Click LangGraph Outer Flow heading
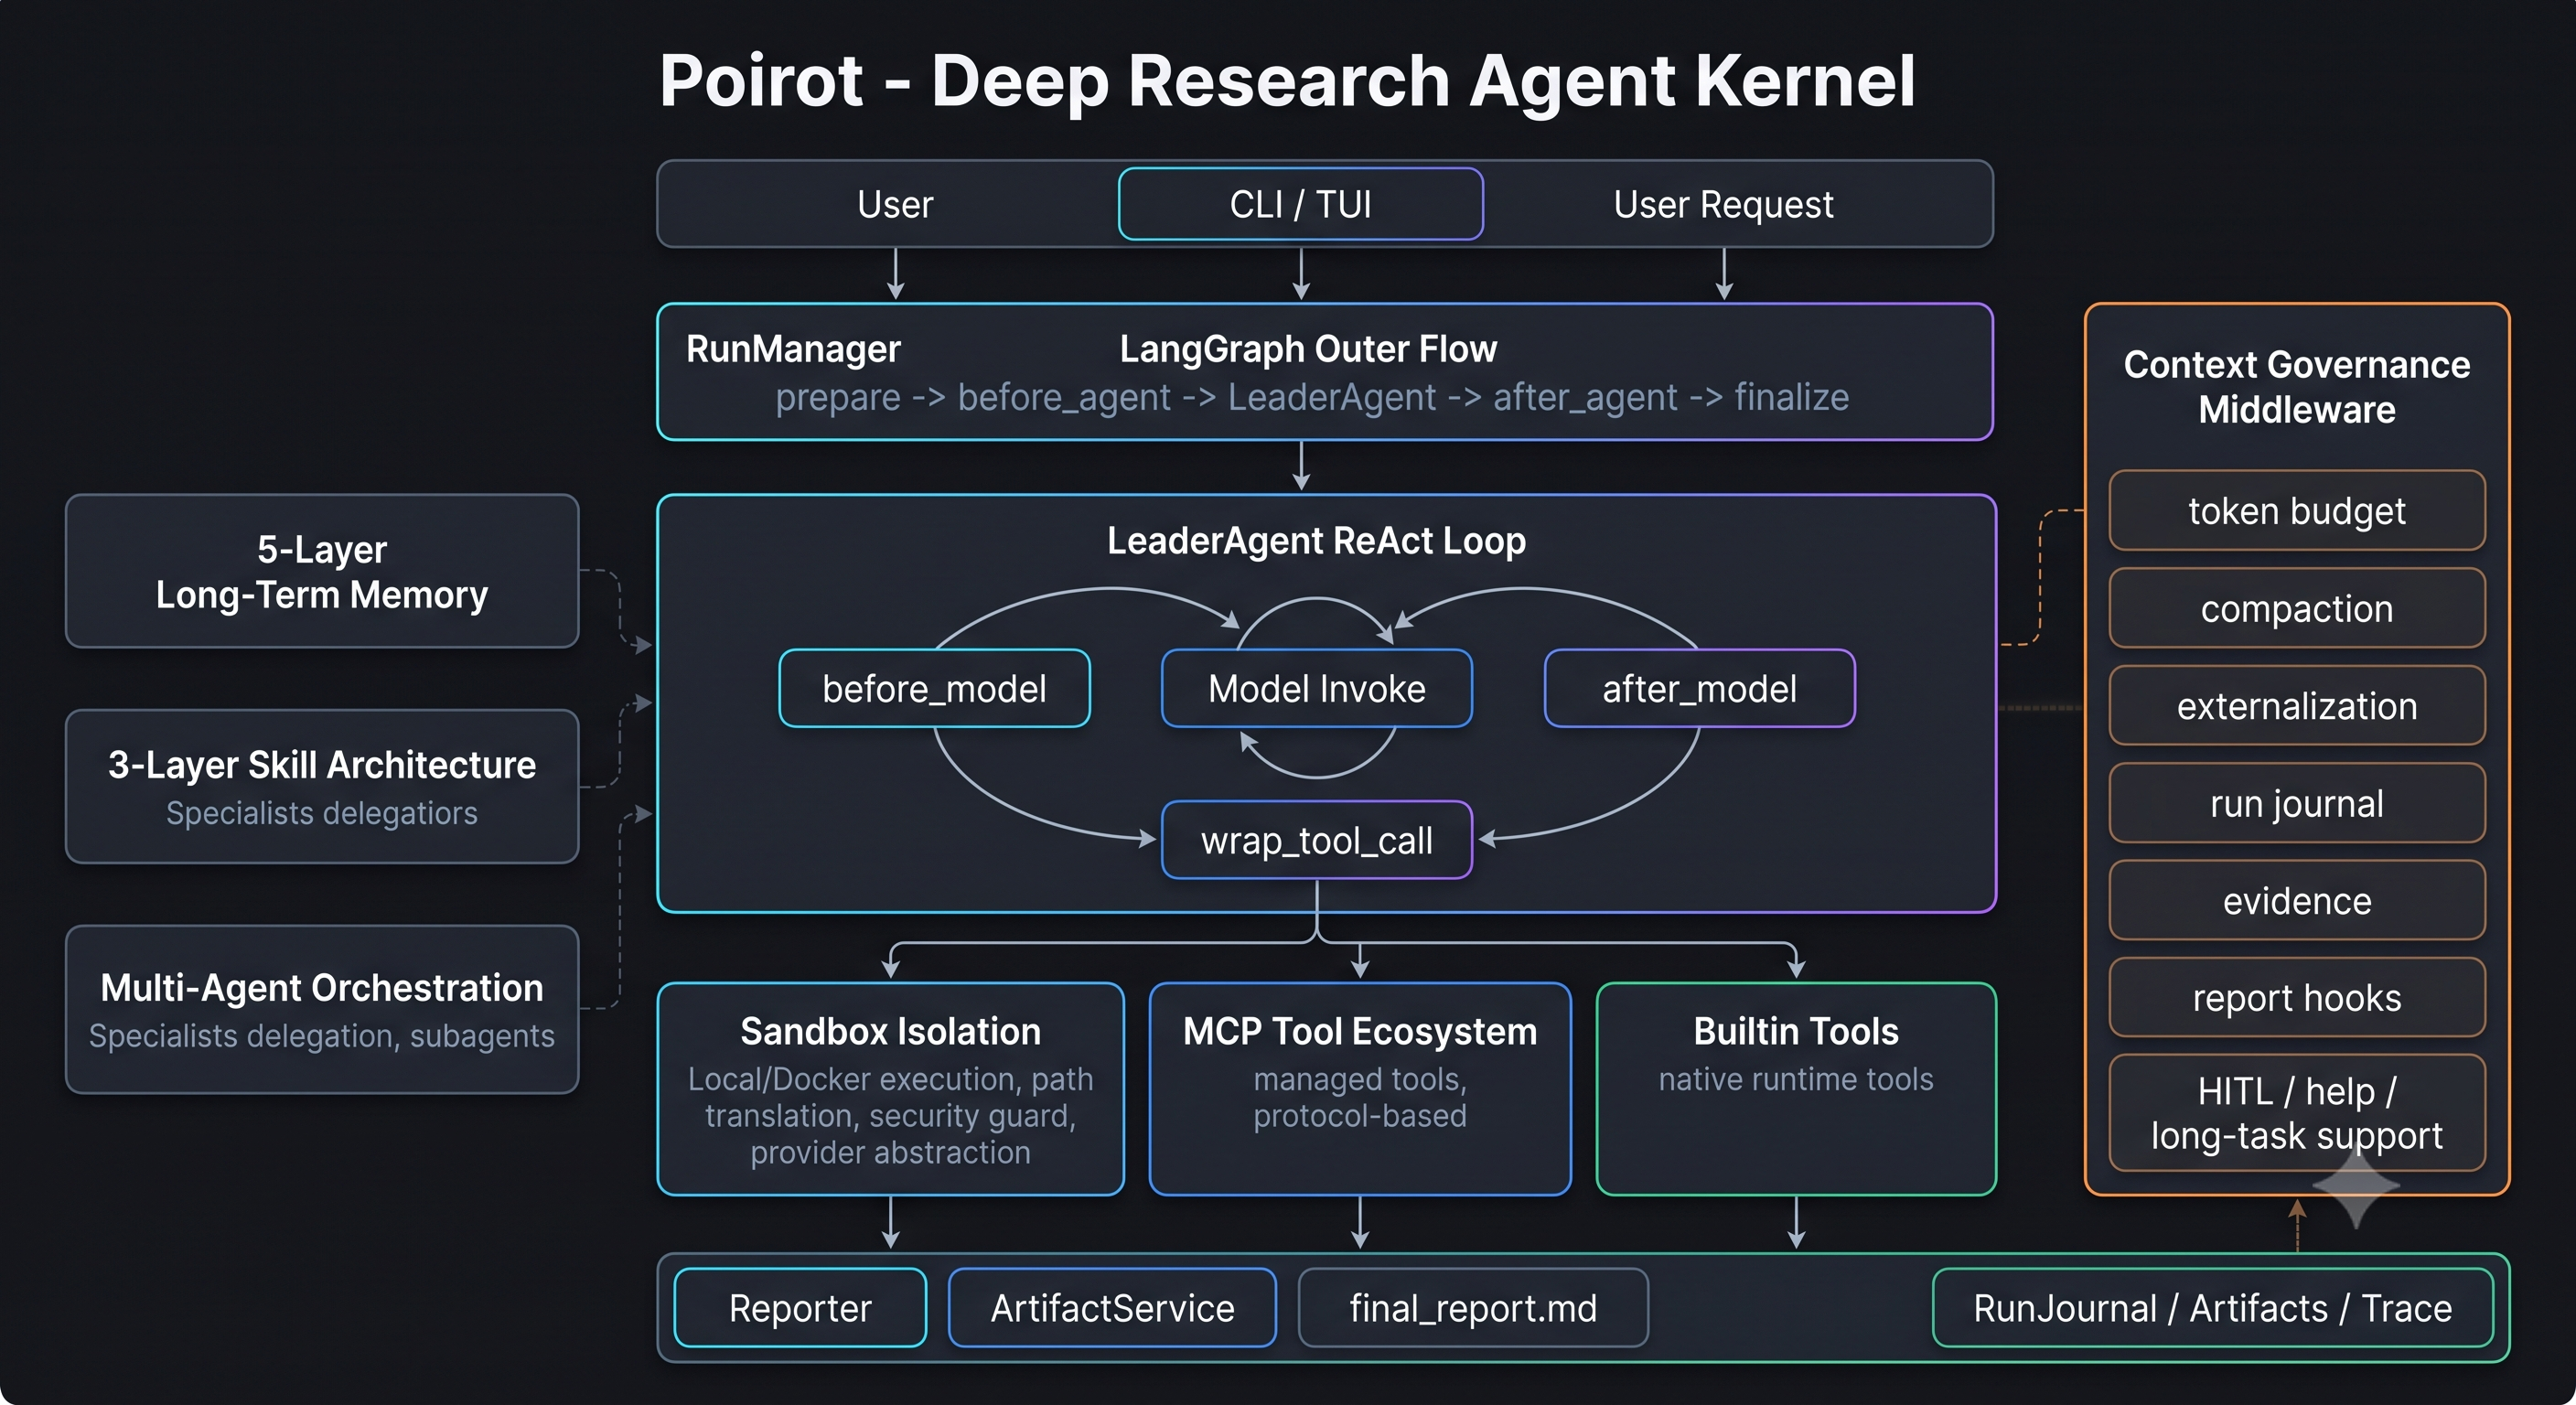The image size is (2576, 1405). click(1308, 349)
